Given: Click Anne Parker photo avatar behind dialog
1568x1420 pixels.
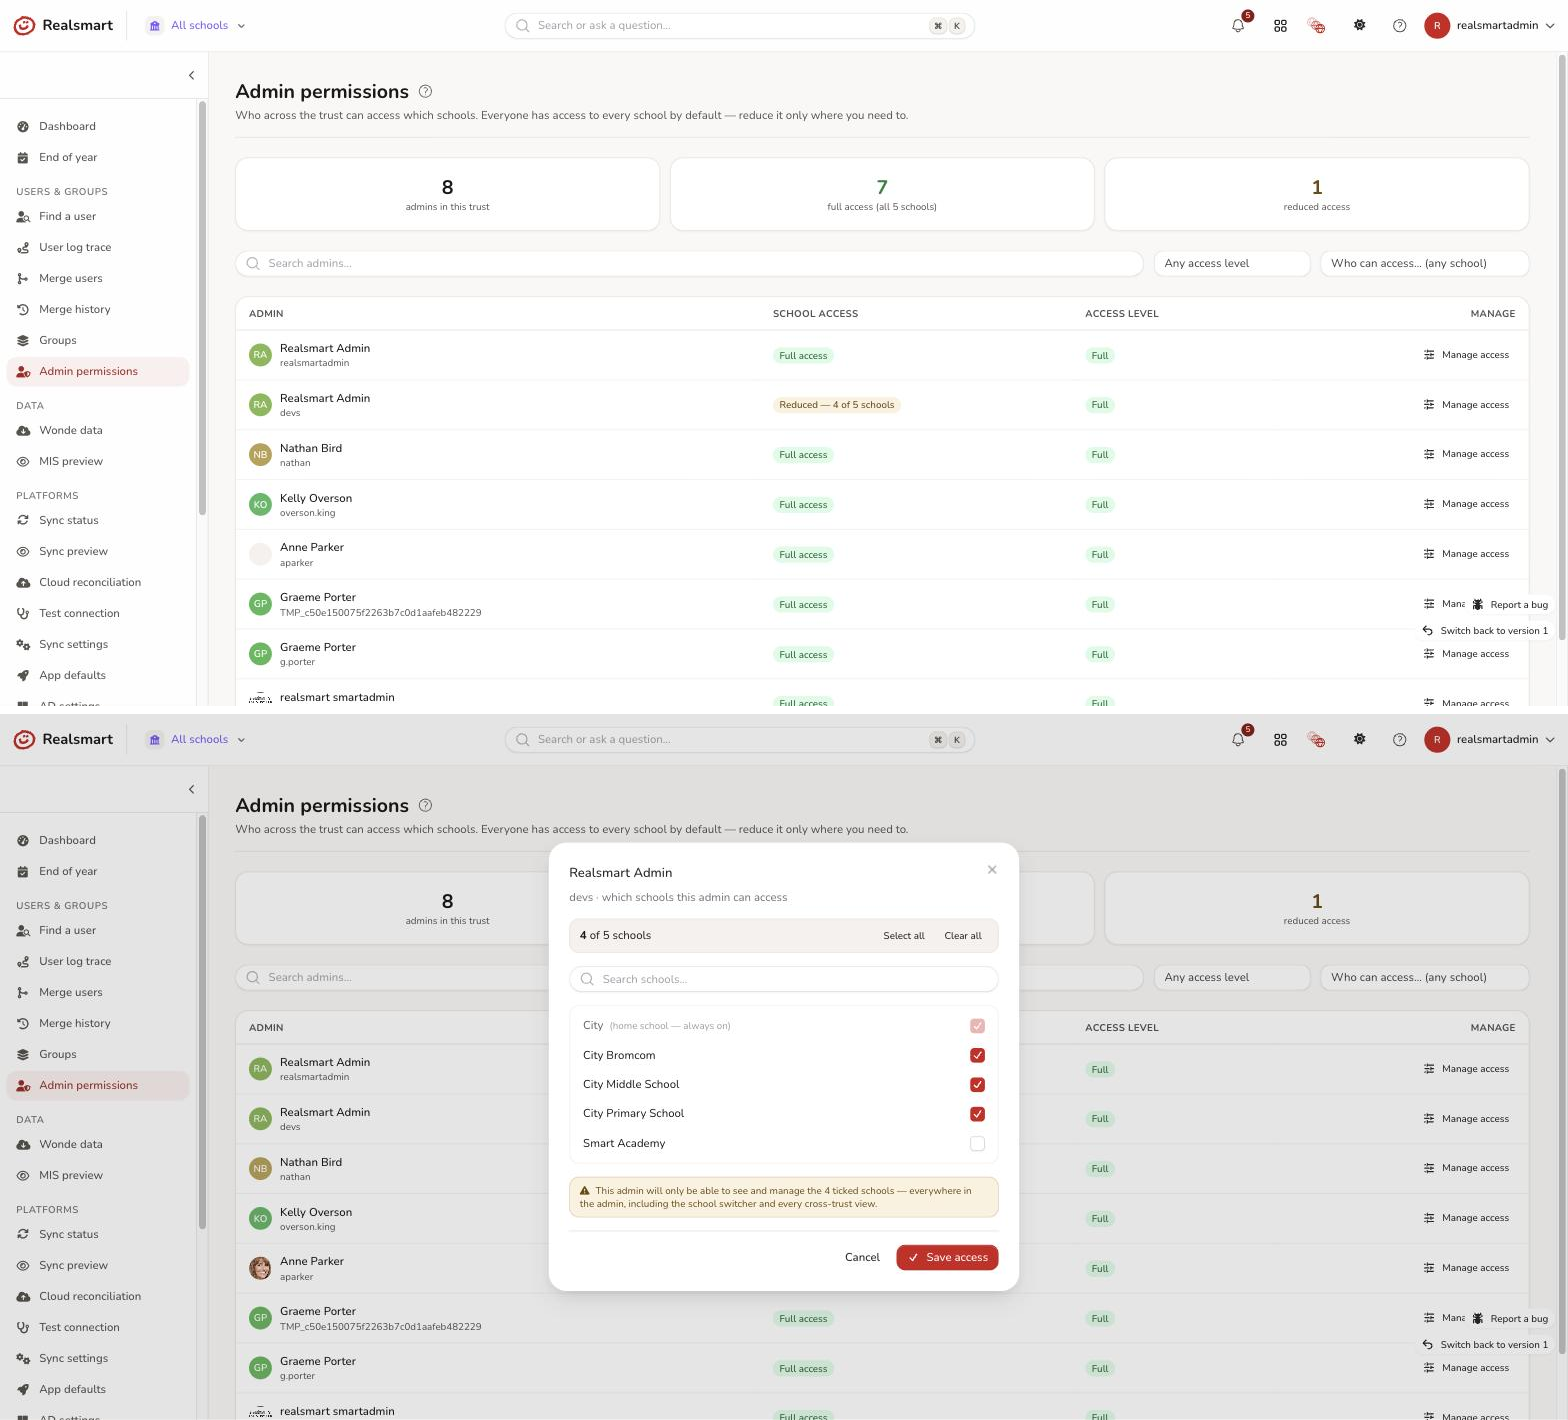Looking at the screenshot, I should pyautogui.click(x=260, y=1269).
